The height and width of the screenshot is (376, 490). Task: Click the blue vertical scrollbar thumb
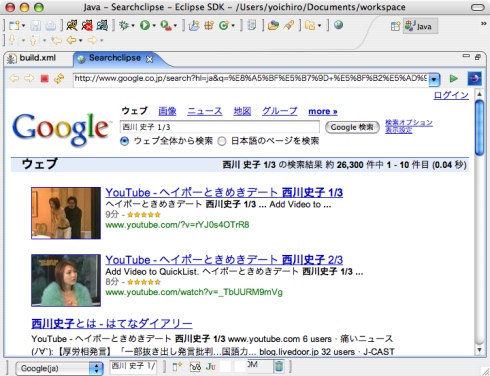coord(480,128)
